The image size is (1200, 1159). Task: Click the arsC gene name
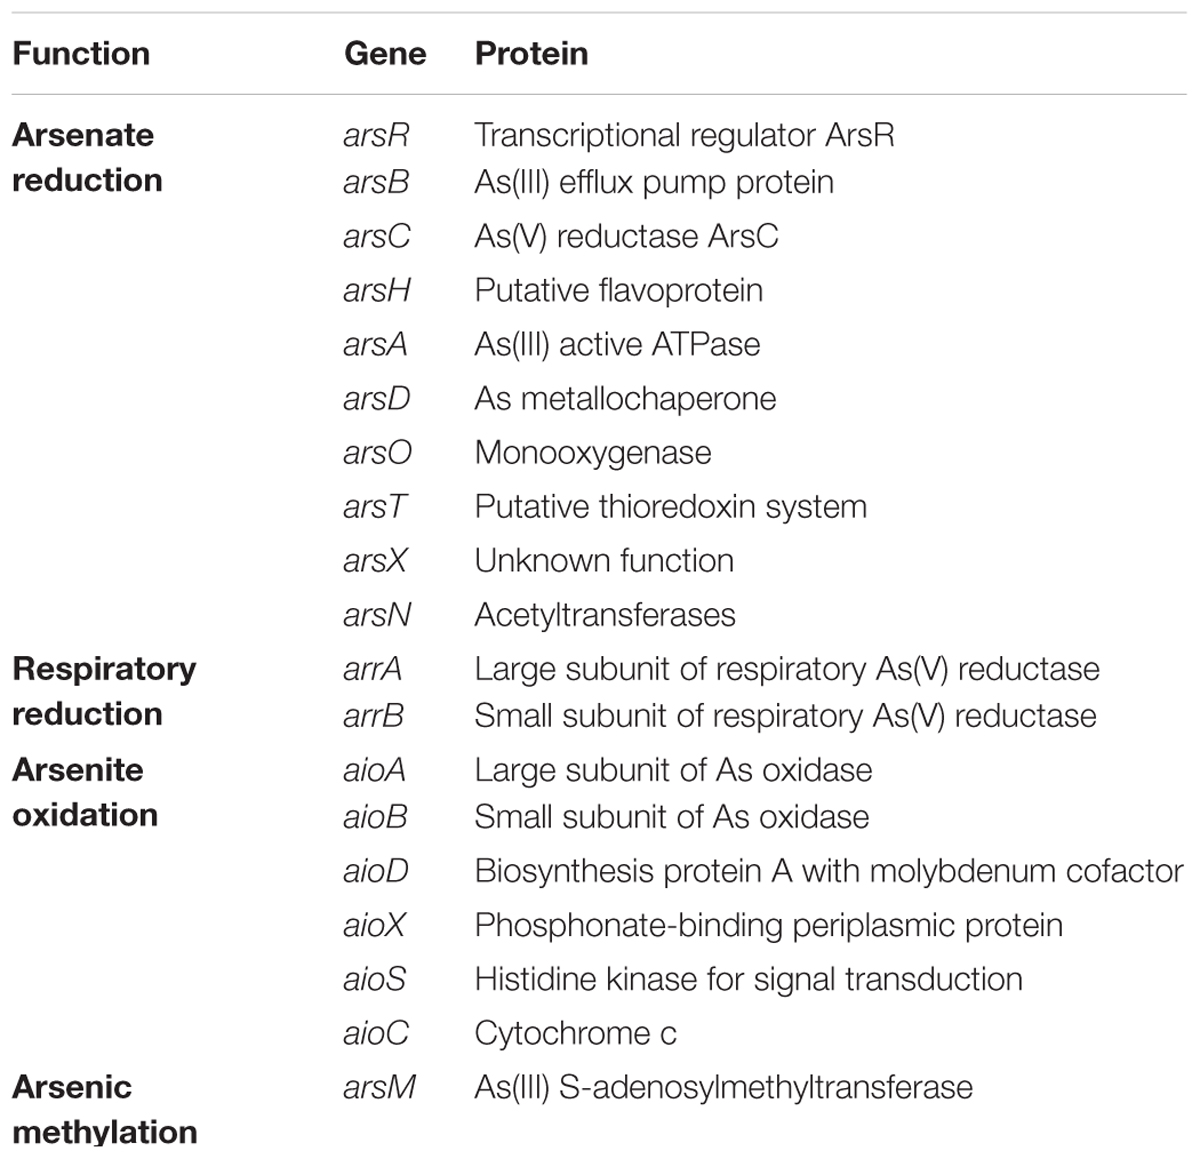click(x=377, y=236)
